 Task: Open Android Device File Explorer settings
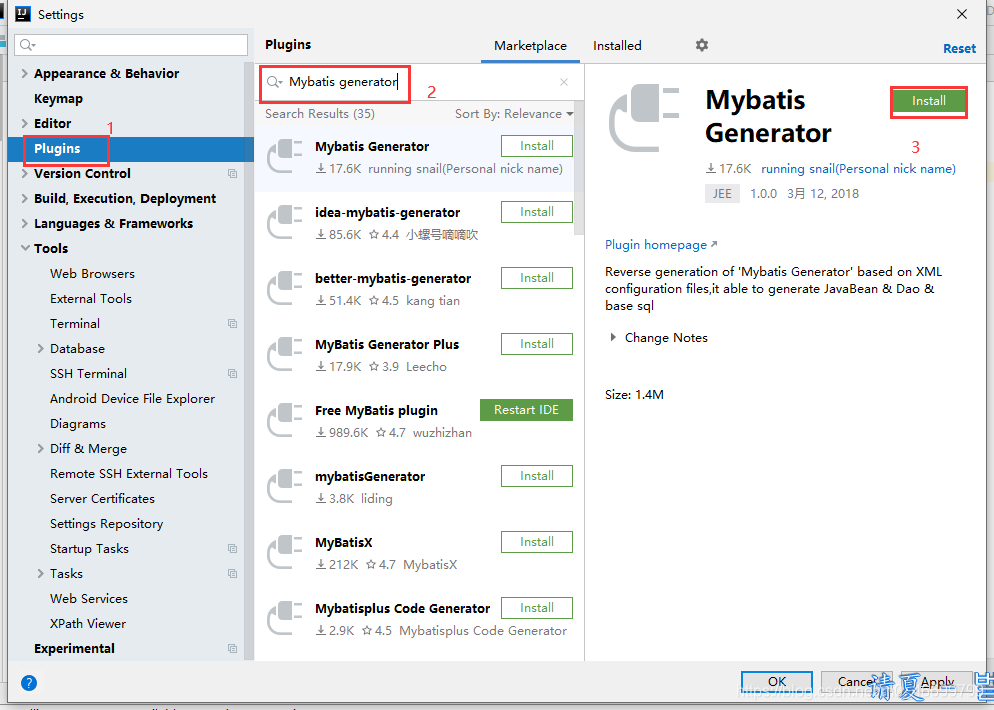tap(131, 398)
